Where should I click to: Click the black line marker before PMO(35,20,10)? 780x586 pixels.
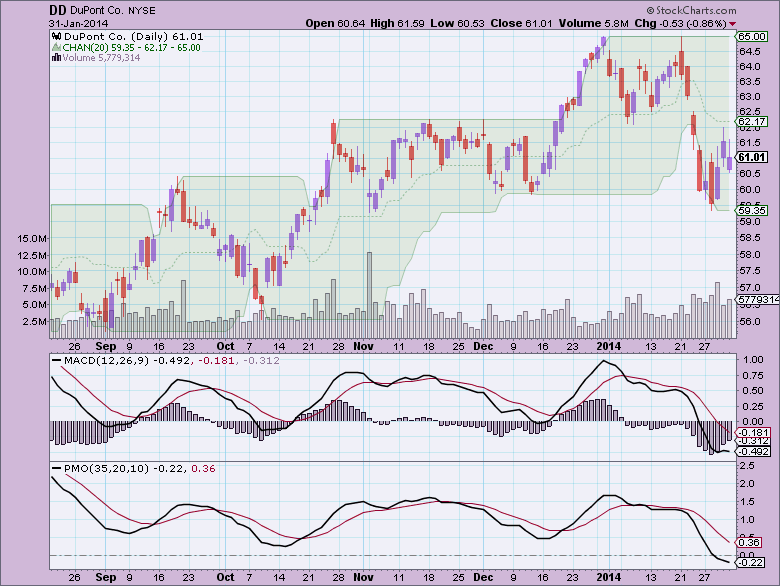(57, 469)
